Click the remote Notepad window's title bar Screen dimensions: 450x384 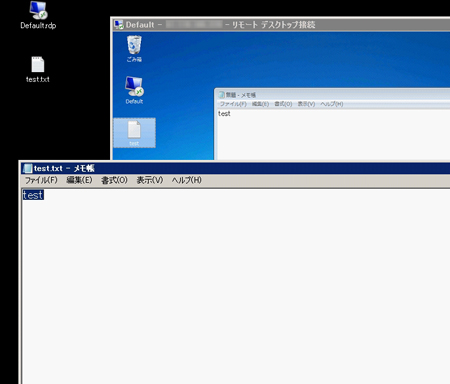333,95
